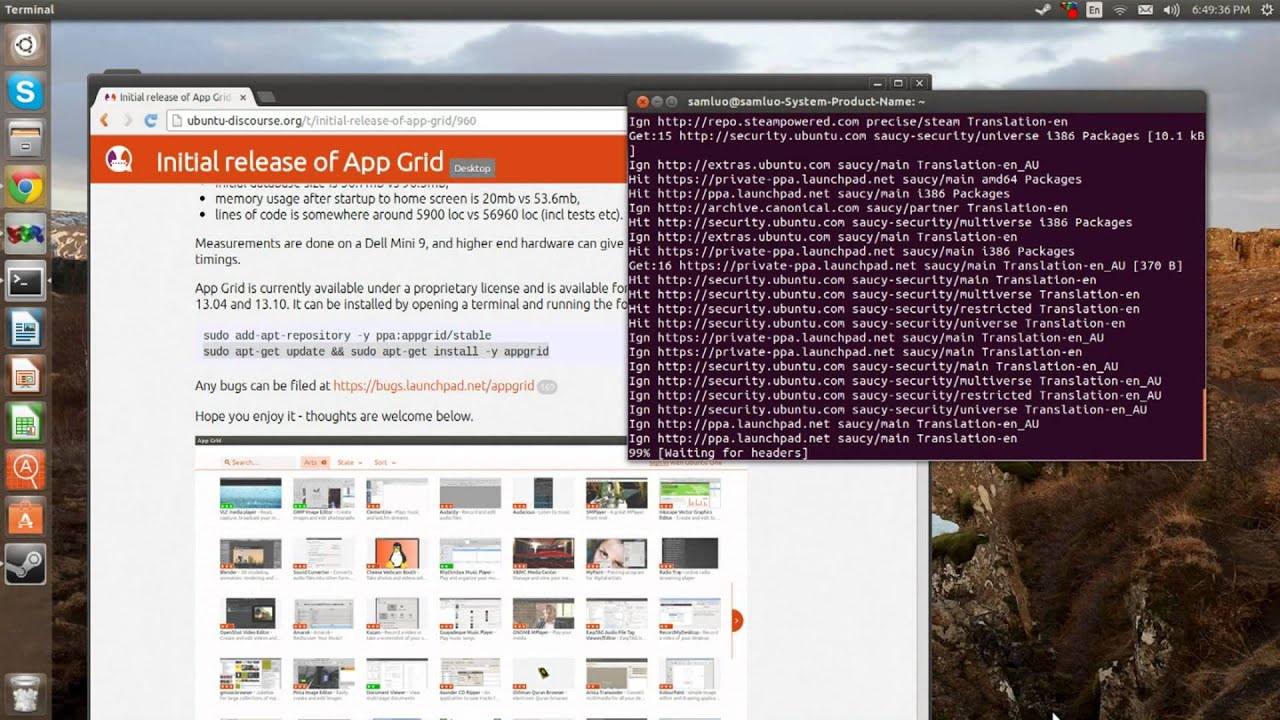Viewport: 1280px width, 720px height.
Task: Launch Steam from the launcher
Action: click(x=25, y=566)
